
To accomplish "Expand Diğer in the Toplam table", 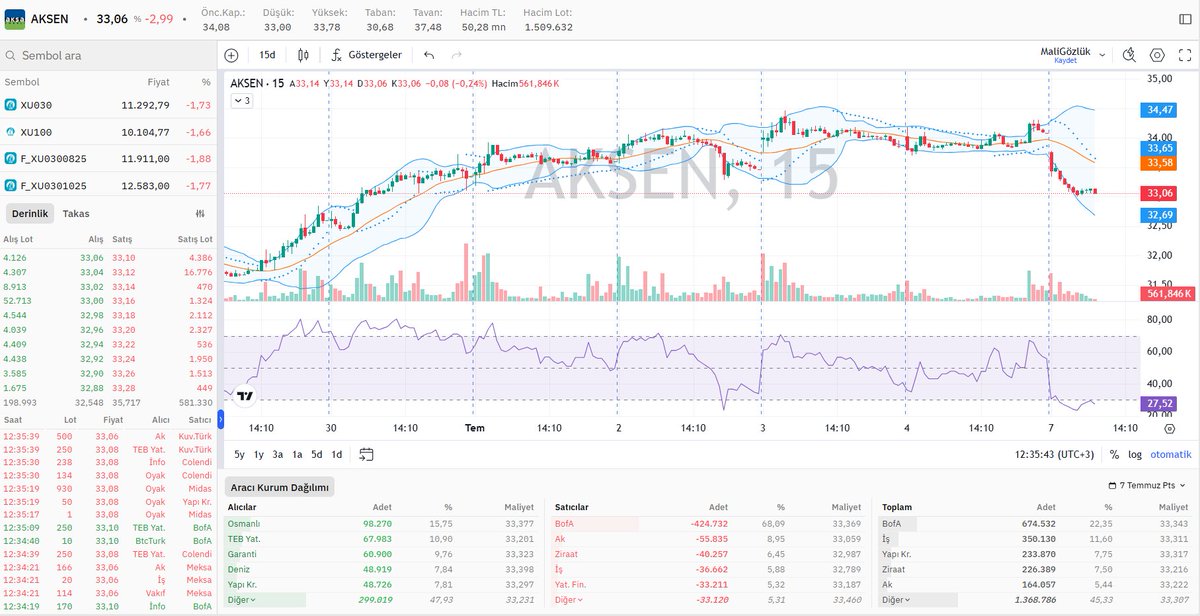I will [897, 600].
